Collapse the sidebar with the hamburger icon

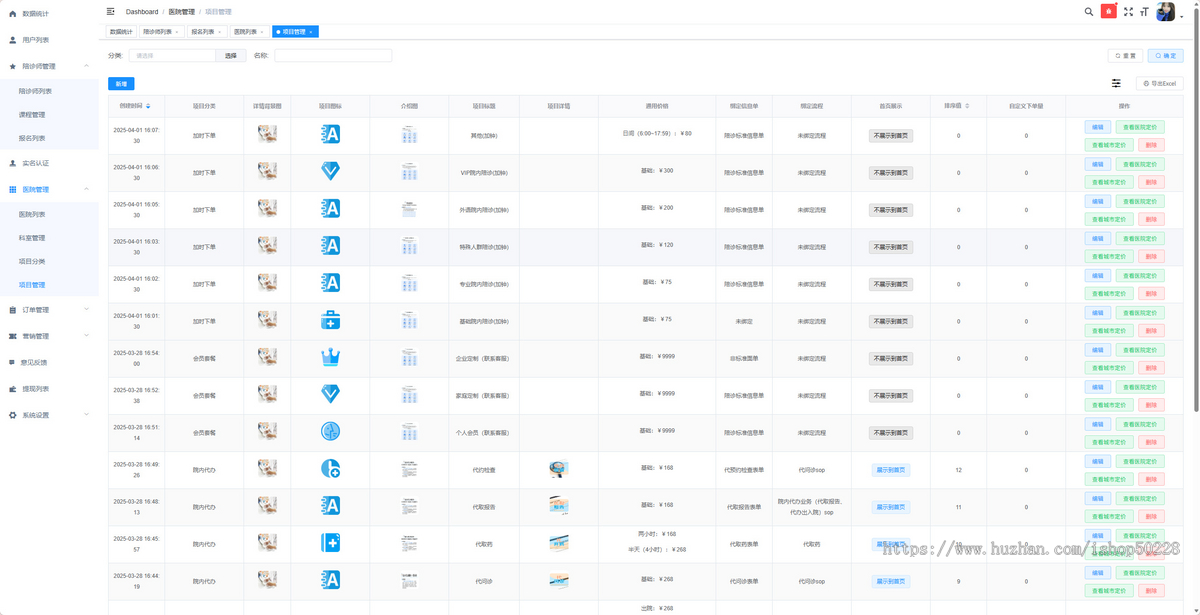[x=111, y=12]
